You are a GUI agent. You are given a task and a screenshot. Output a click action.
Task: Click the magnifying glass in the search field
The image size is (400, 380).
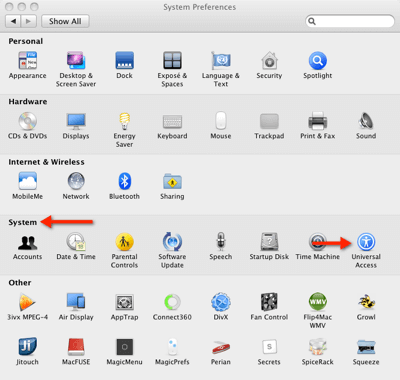tap(312, 21)
